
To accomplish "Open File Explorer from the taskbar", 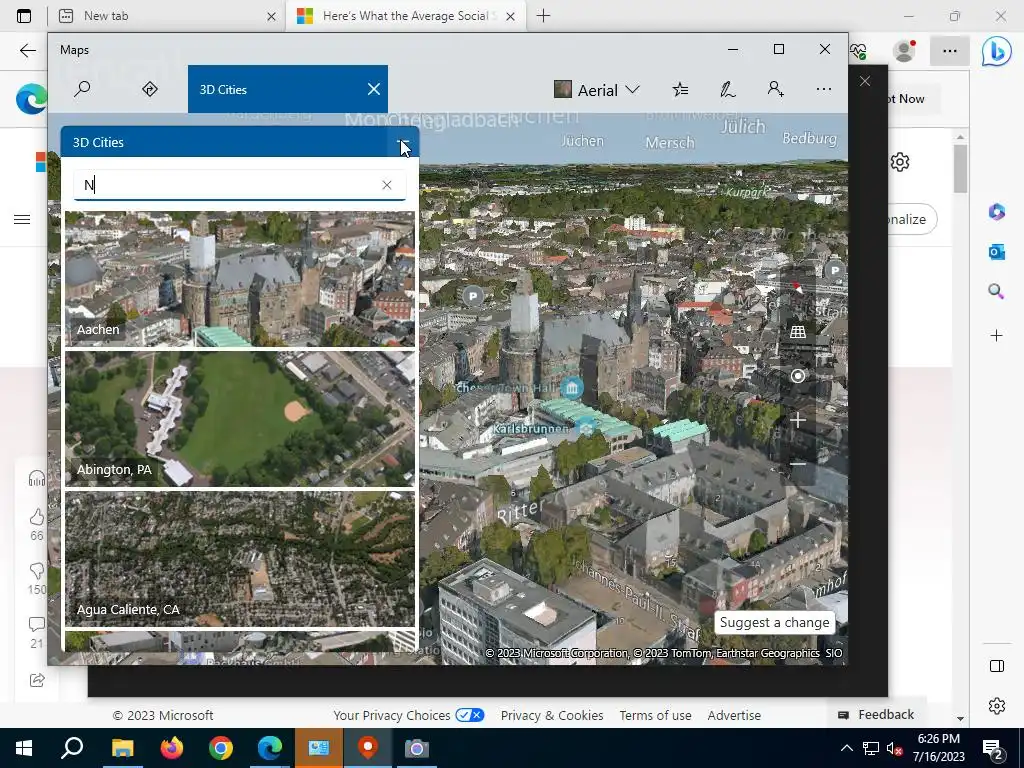I will point(122,748).
